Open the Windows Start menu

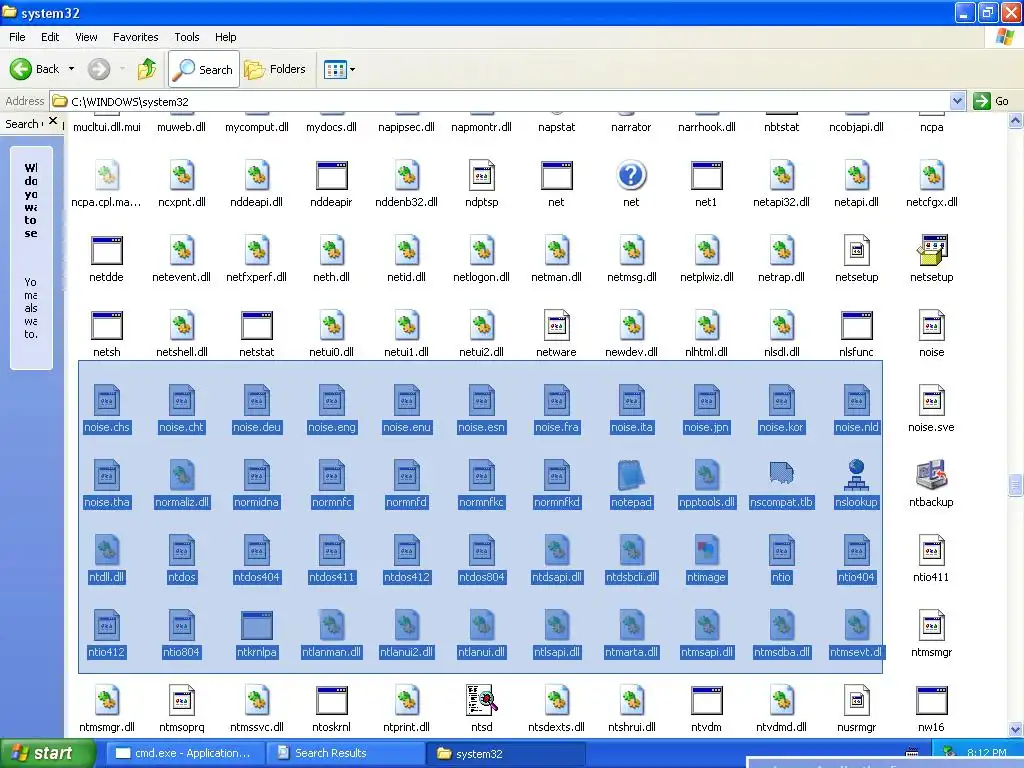(x=47, y=753)
